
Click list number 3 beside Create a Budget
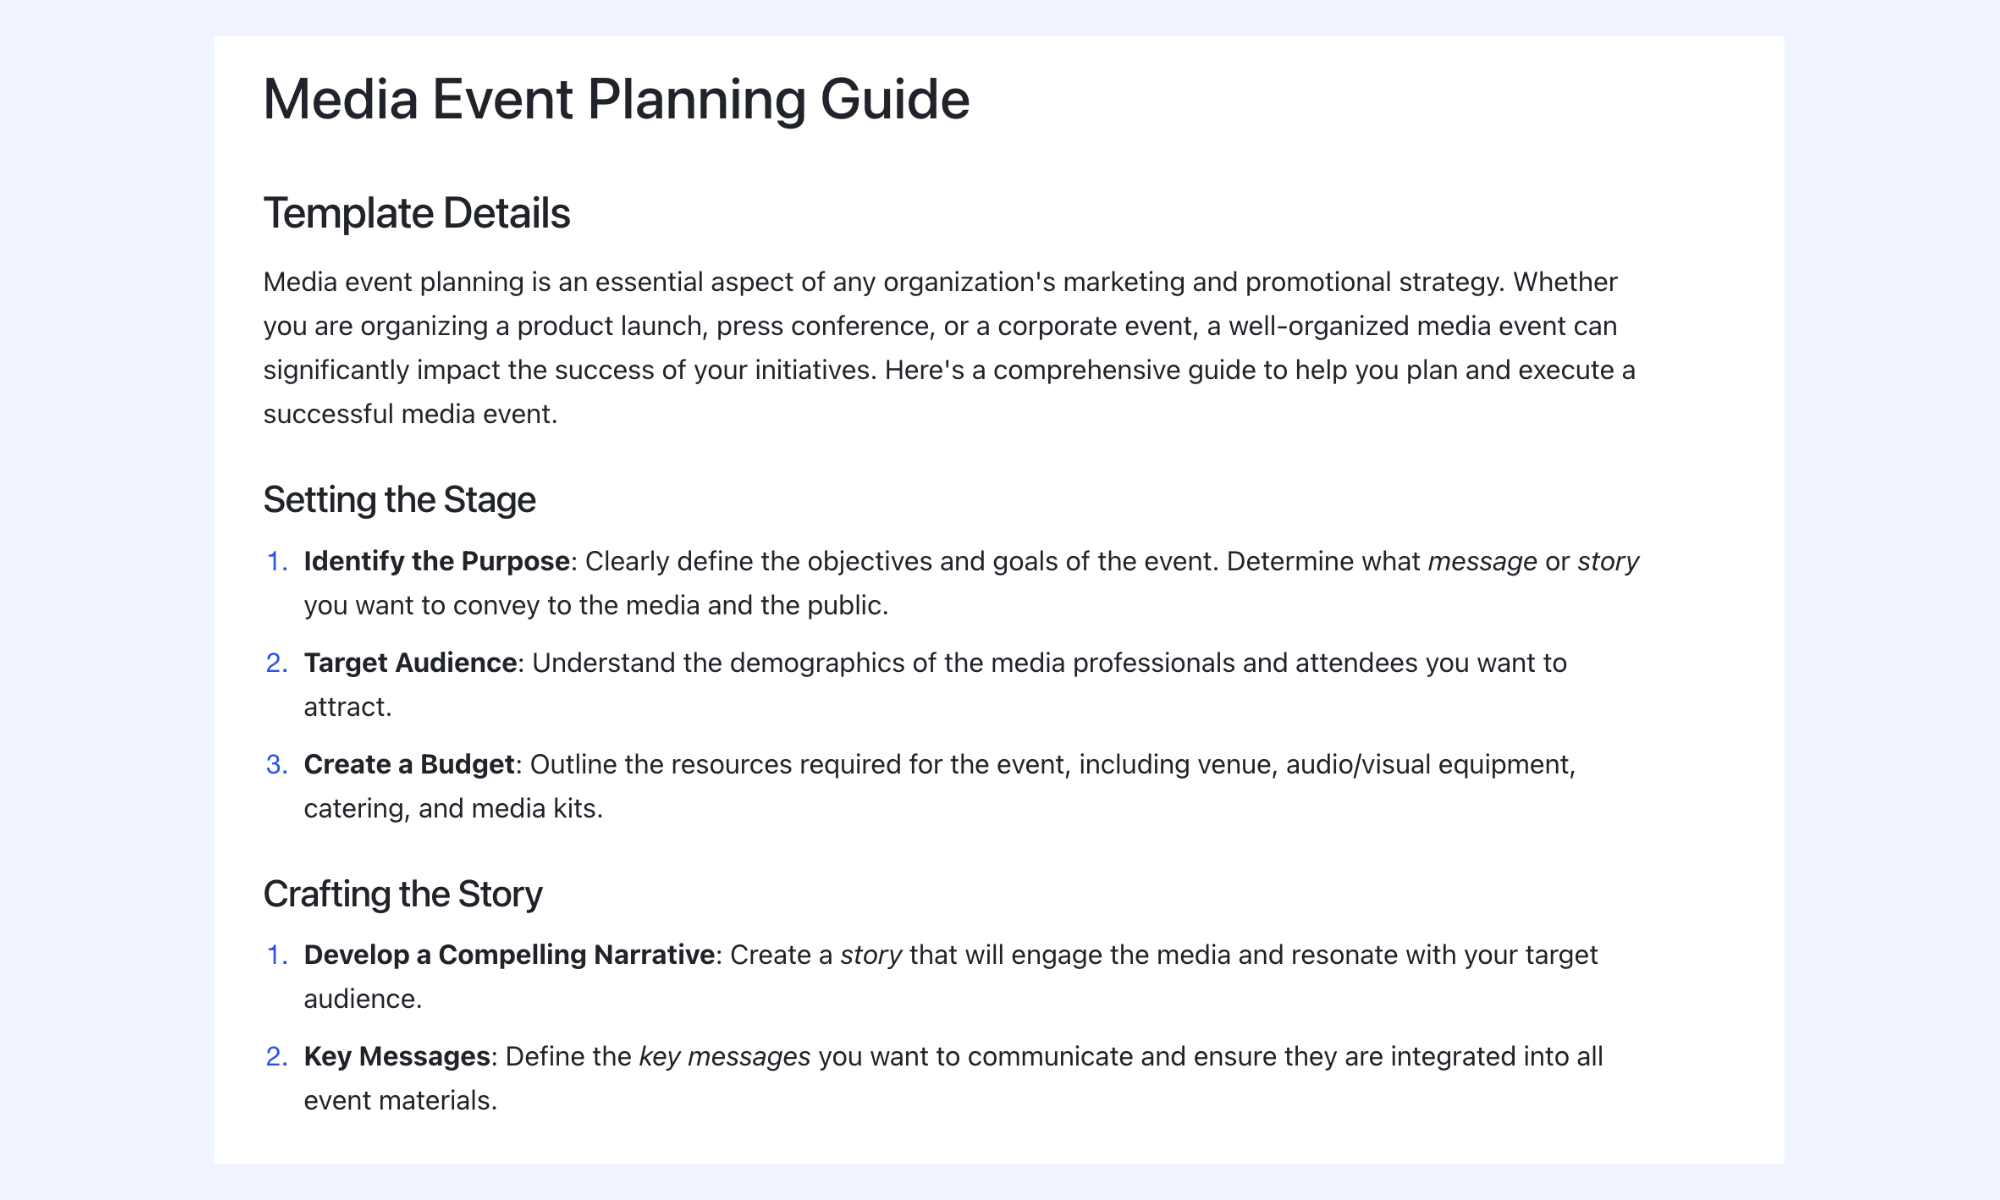click(x=276, y=764)
